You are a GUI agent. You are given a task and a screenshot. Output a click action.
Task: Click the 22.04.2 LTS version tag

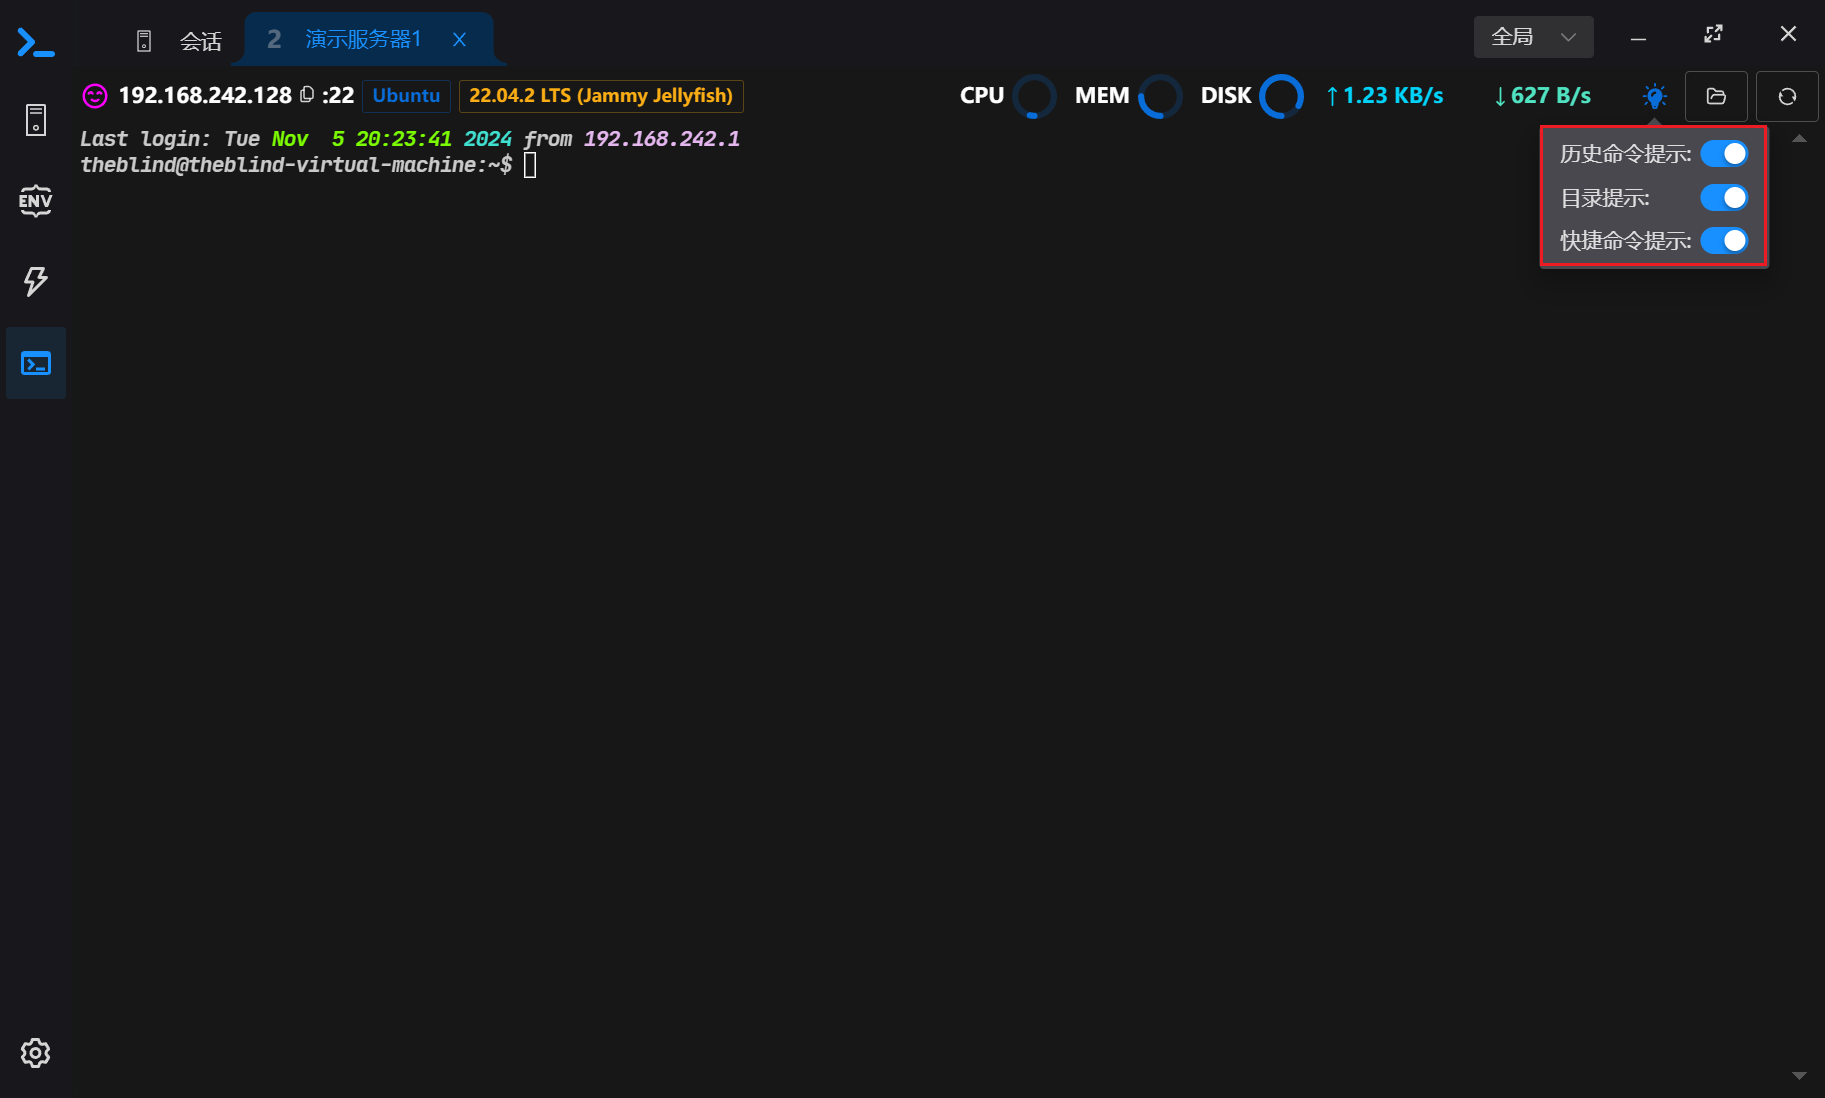(601, 96)
